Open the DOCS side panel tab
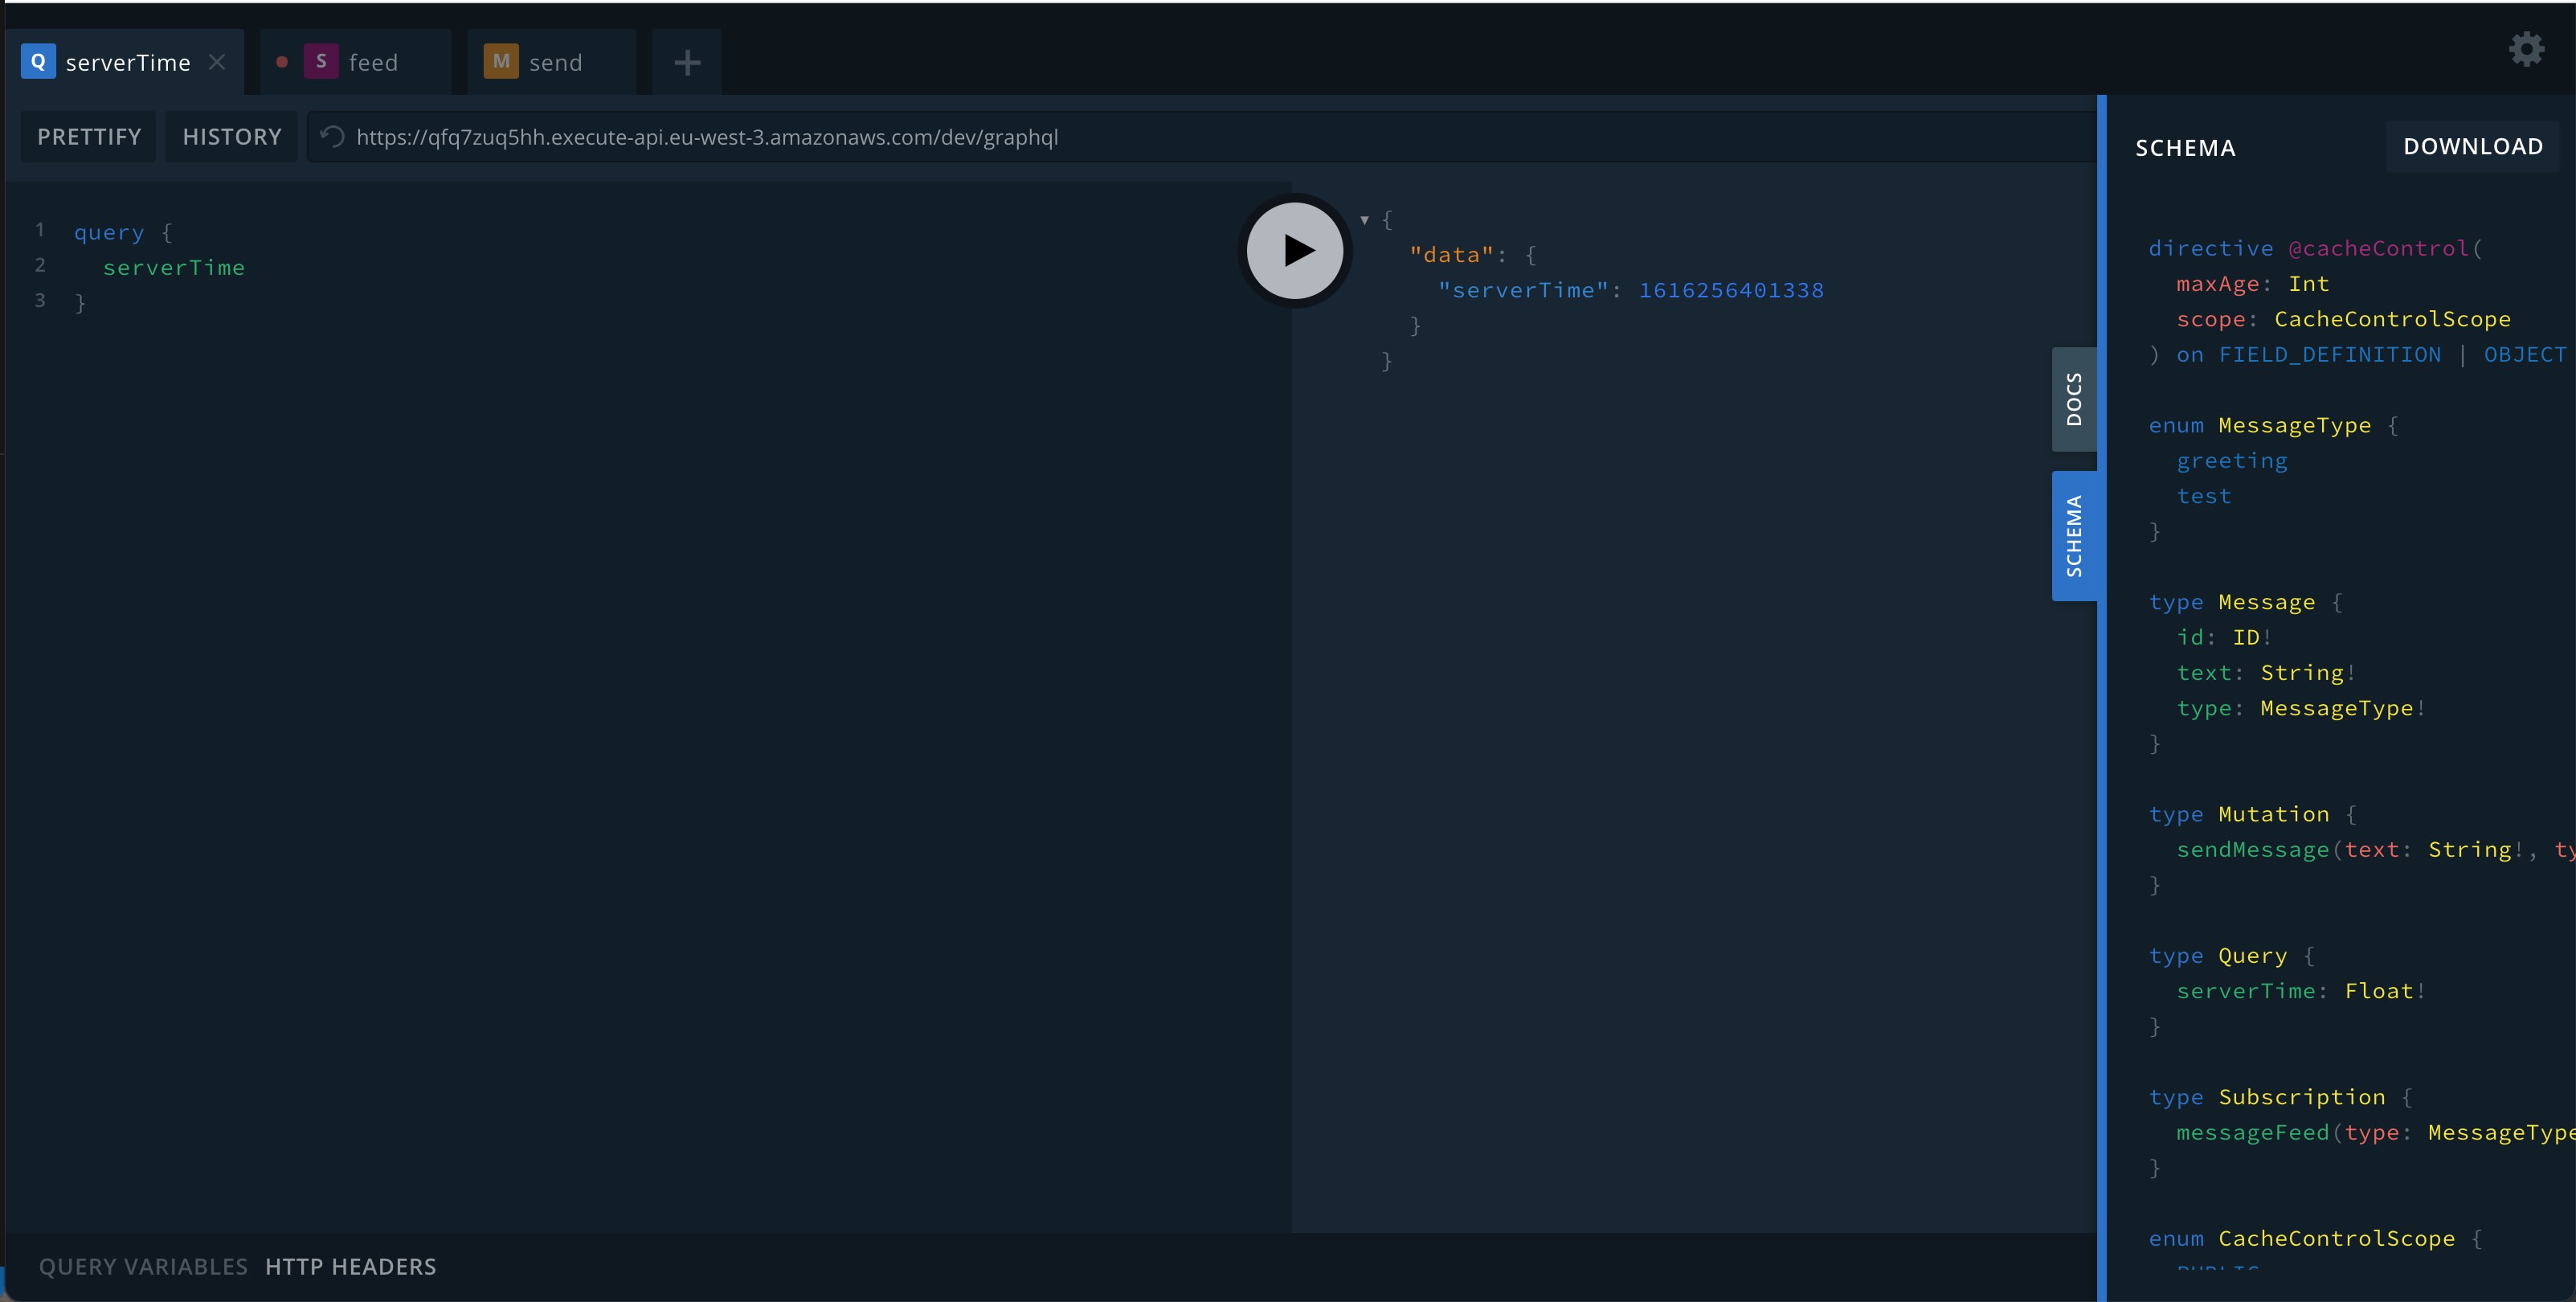Viewport: 2576px width, 1302px height. pyautogui.click(x=2074, y=399)
